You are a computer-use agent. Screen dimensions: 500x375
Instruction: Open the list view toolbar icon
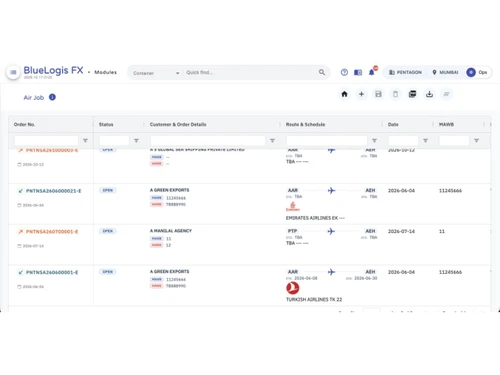(412, 94)
